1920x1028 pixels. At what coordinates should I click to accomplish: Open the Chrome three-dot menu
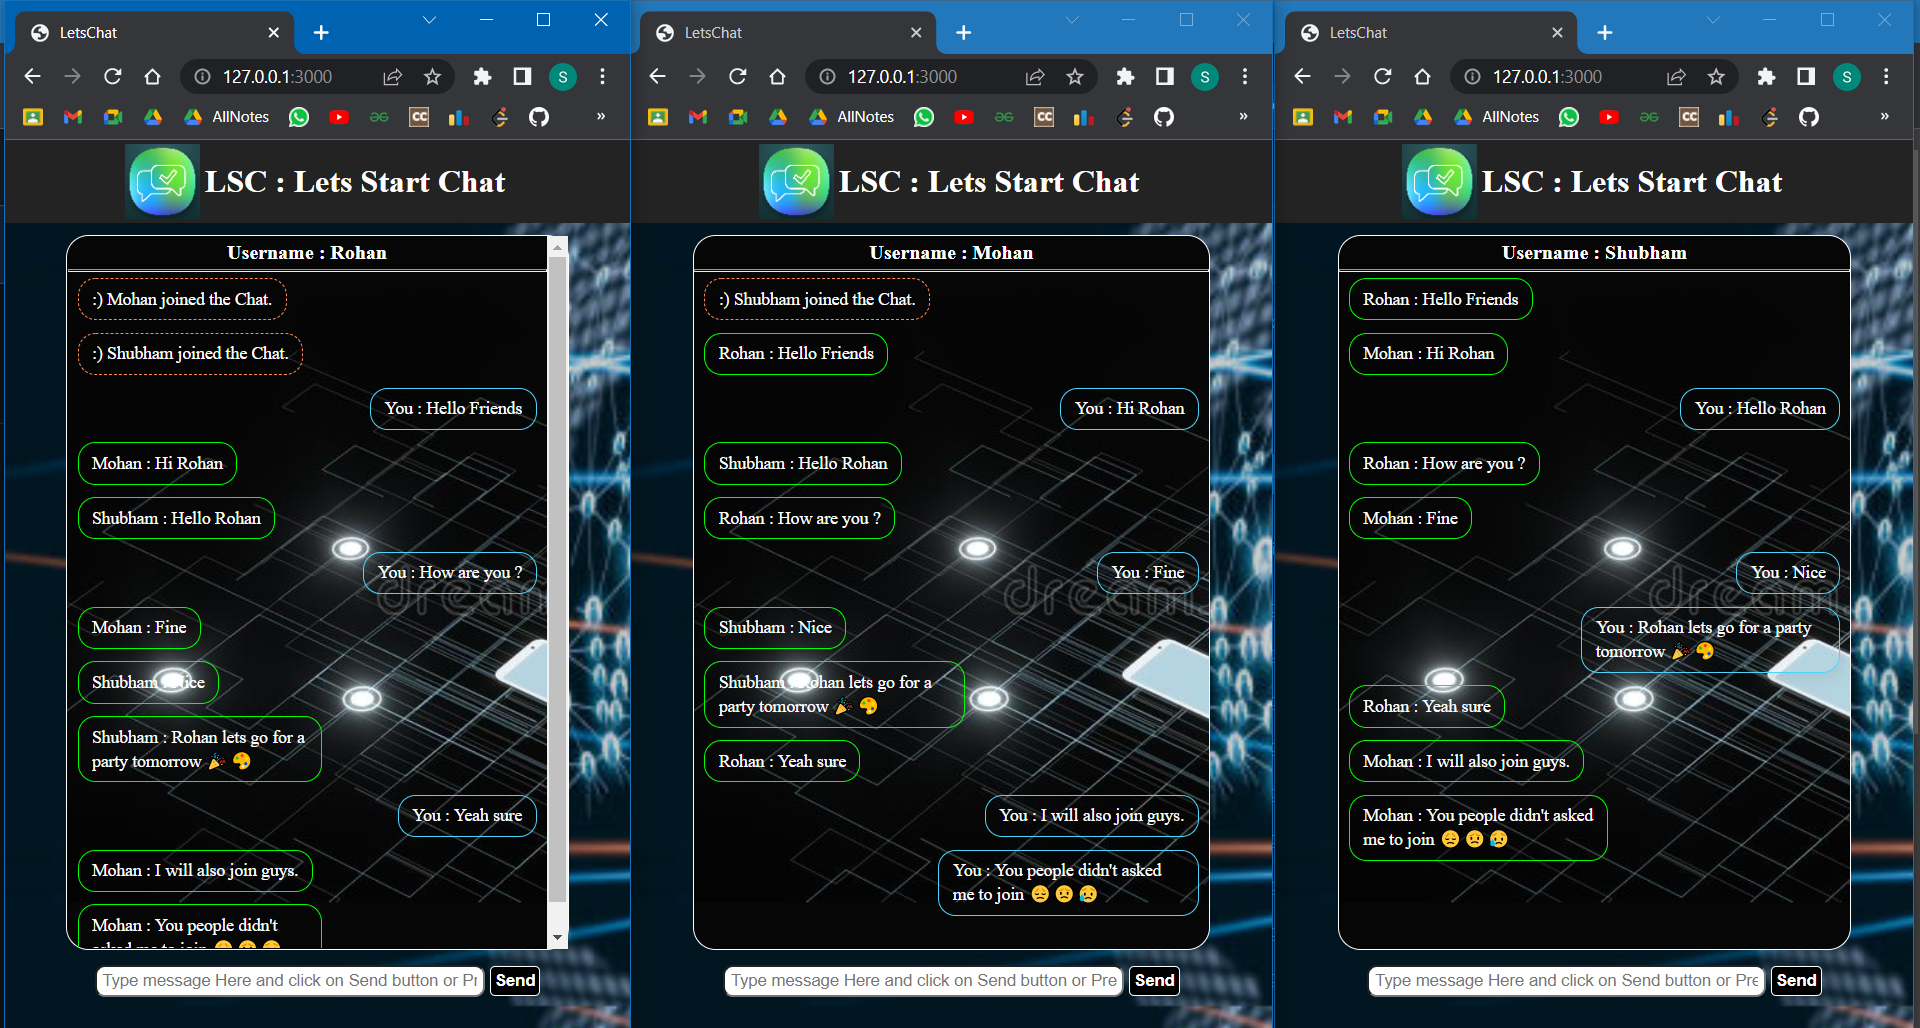coord(602,77)
